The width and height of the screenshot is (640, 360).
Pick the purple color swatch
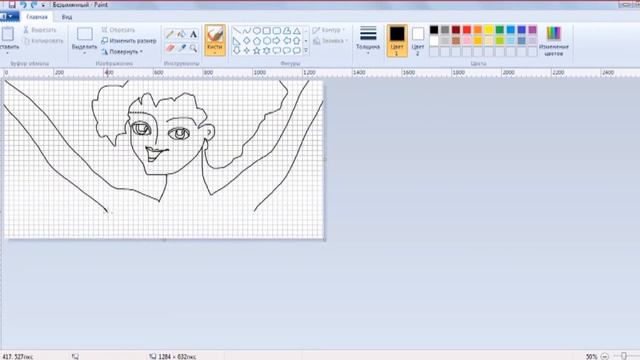pos(533,30)
